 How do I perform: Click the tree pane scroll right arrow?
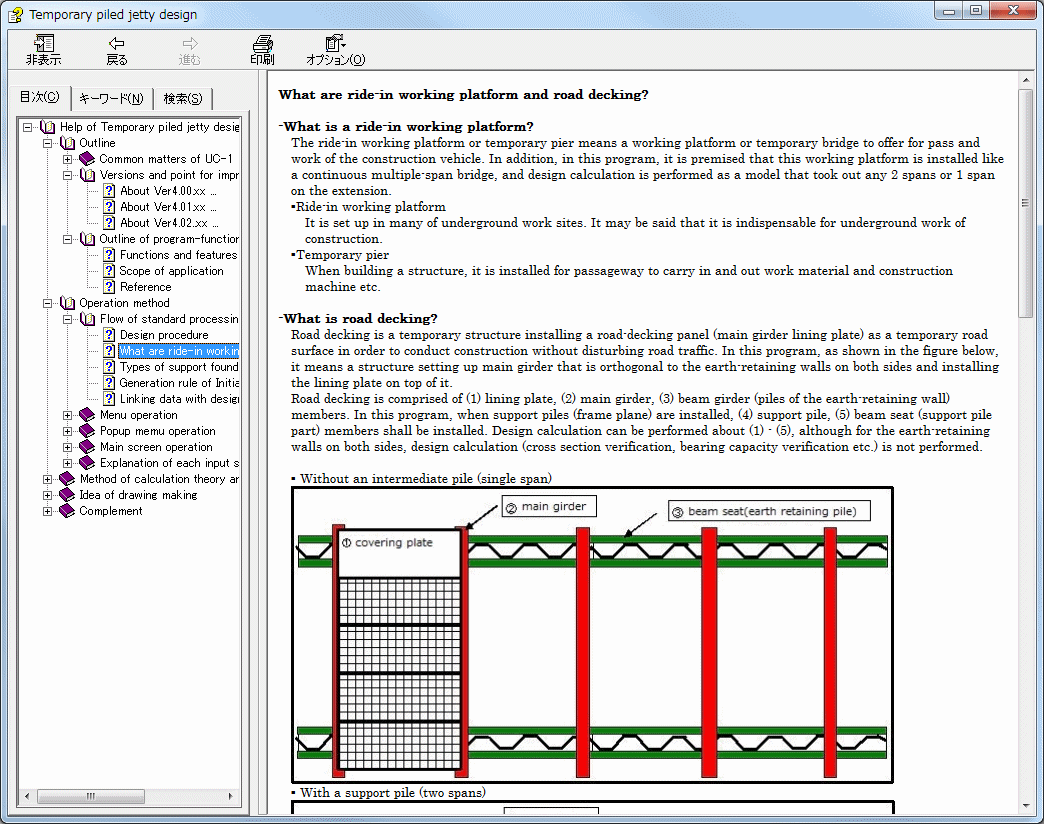230,796
